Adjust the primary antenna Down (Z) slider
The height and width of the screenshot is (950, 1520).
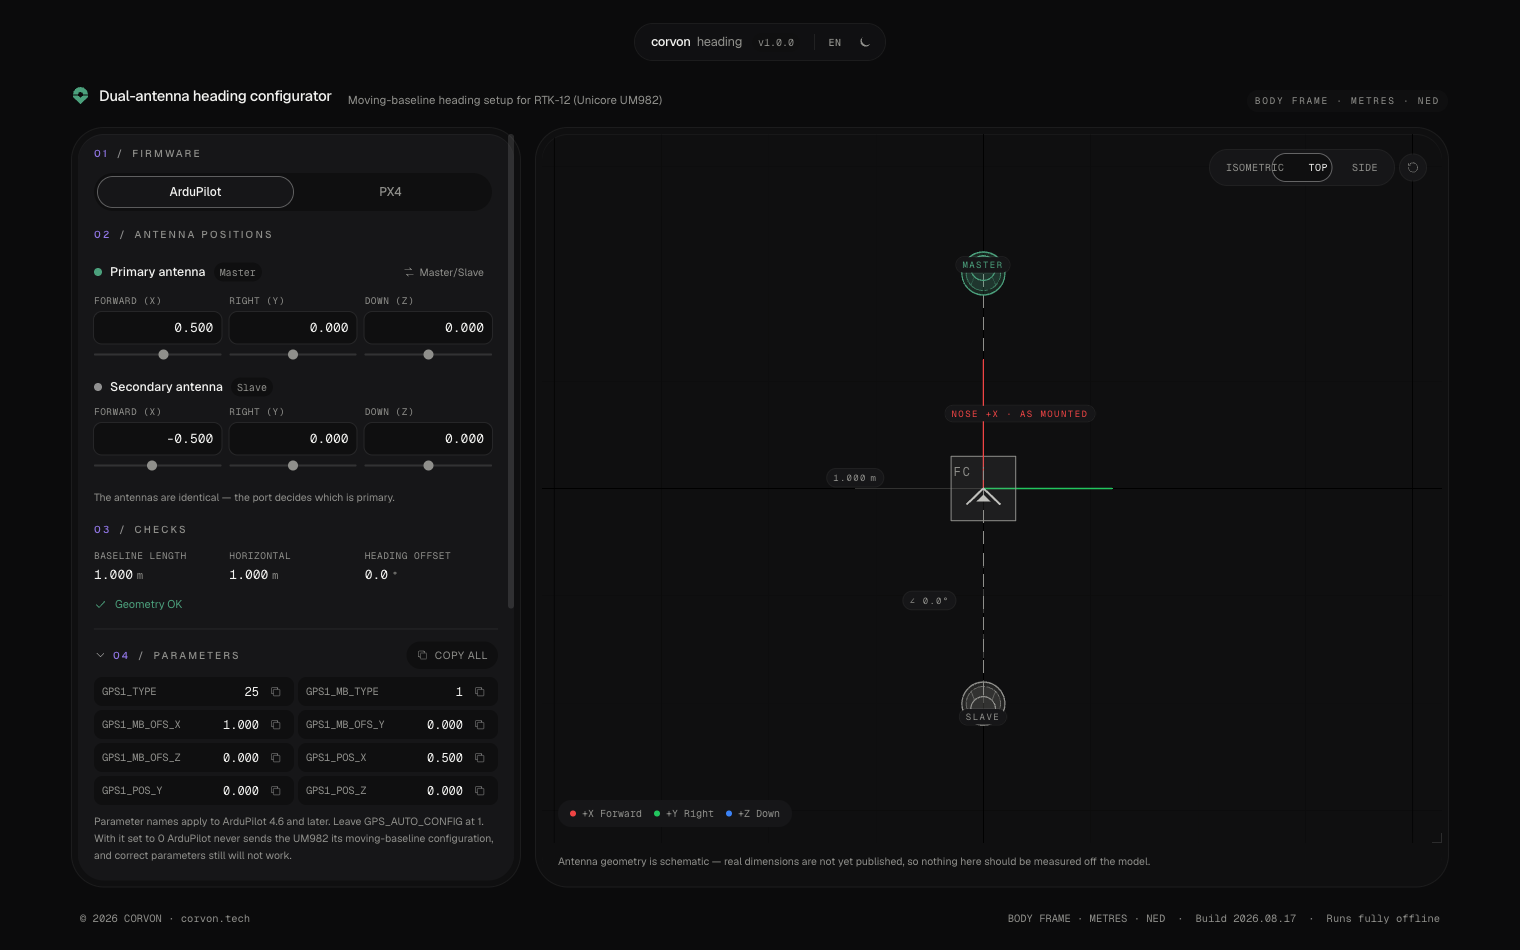428,354
